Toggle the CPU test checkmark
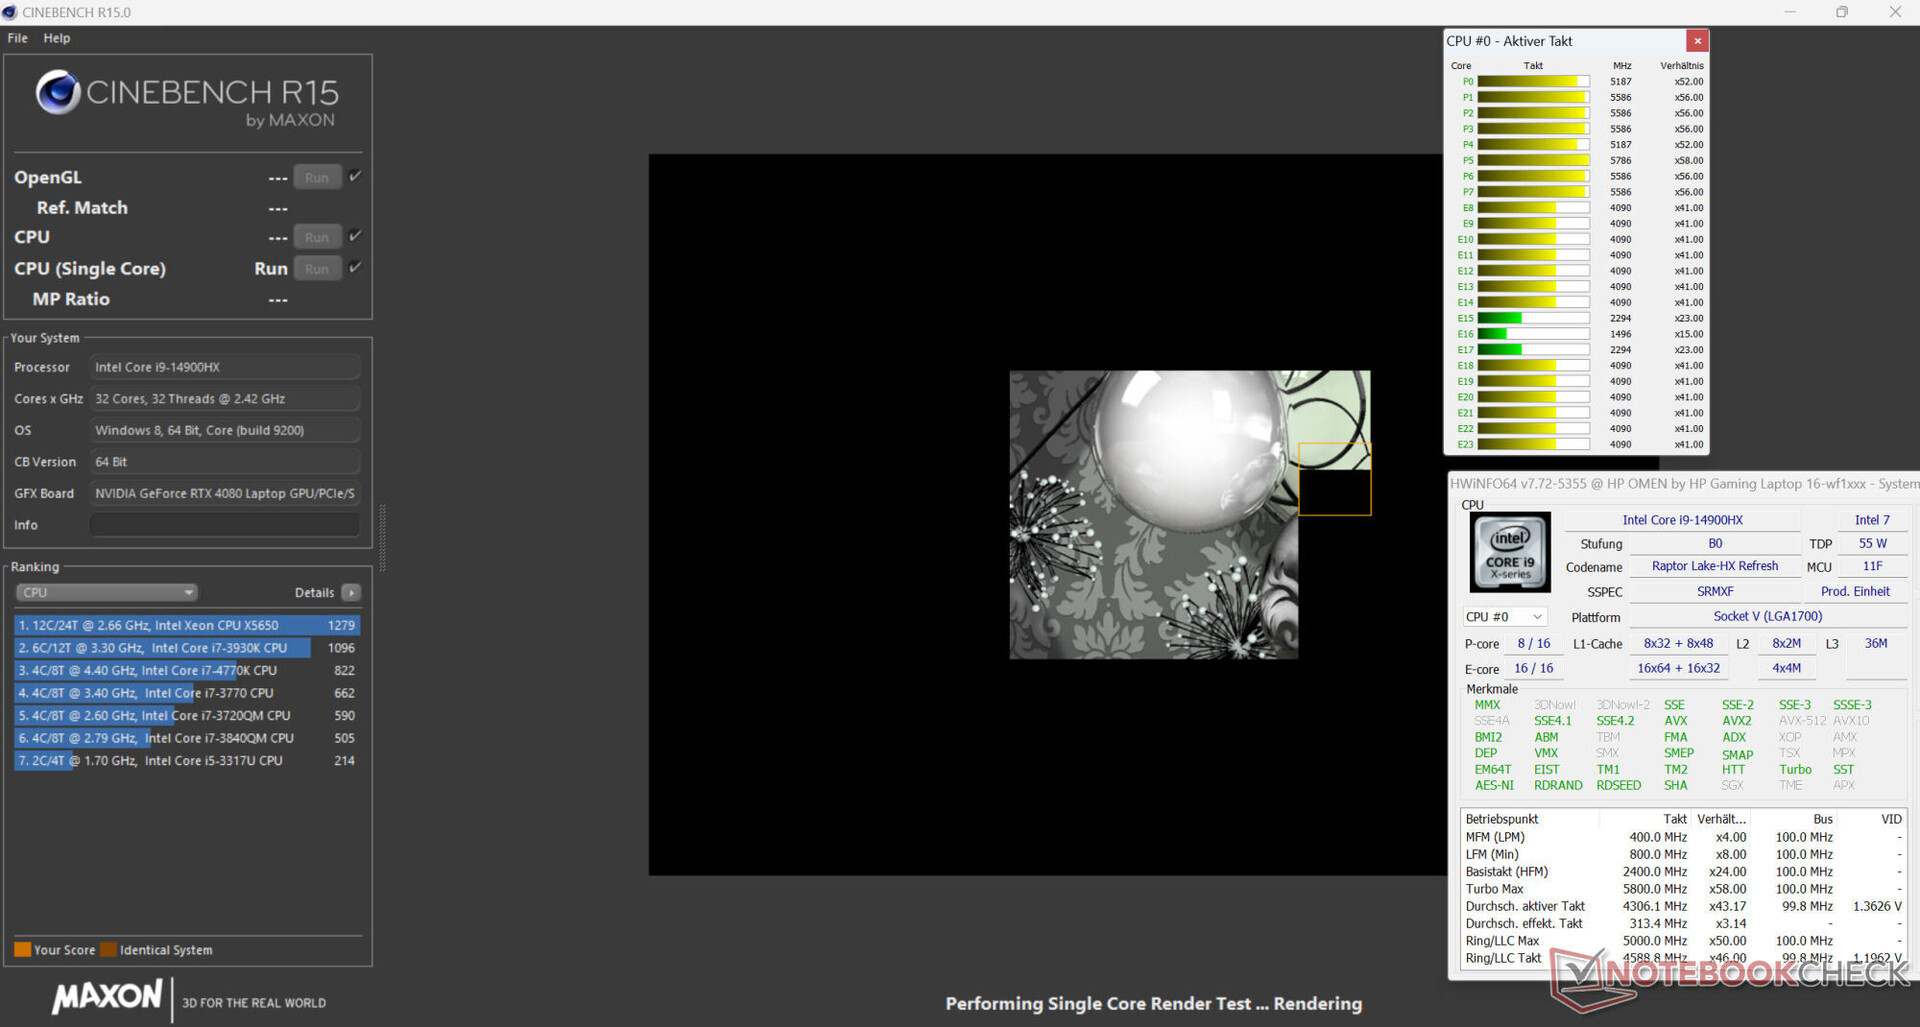The width and height of the screenshot is (1920, 1027). (355, 236)
